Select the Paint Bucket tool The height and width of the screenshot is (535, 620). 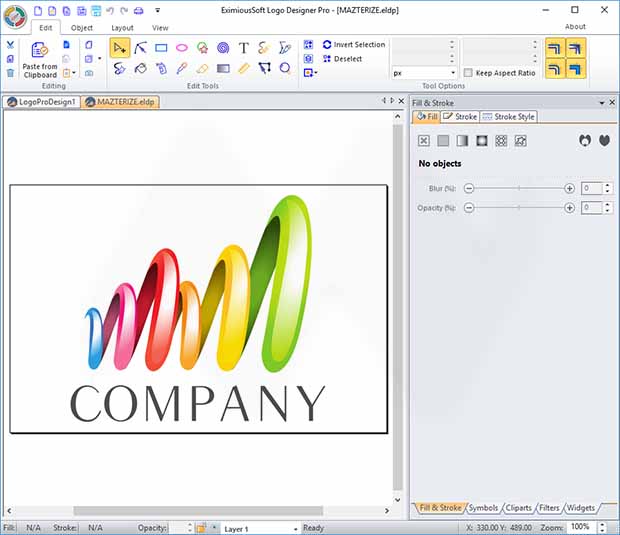140,68
